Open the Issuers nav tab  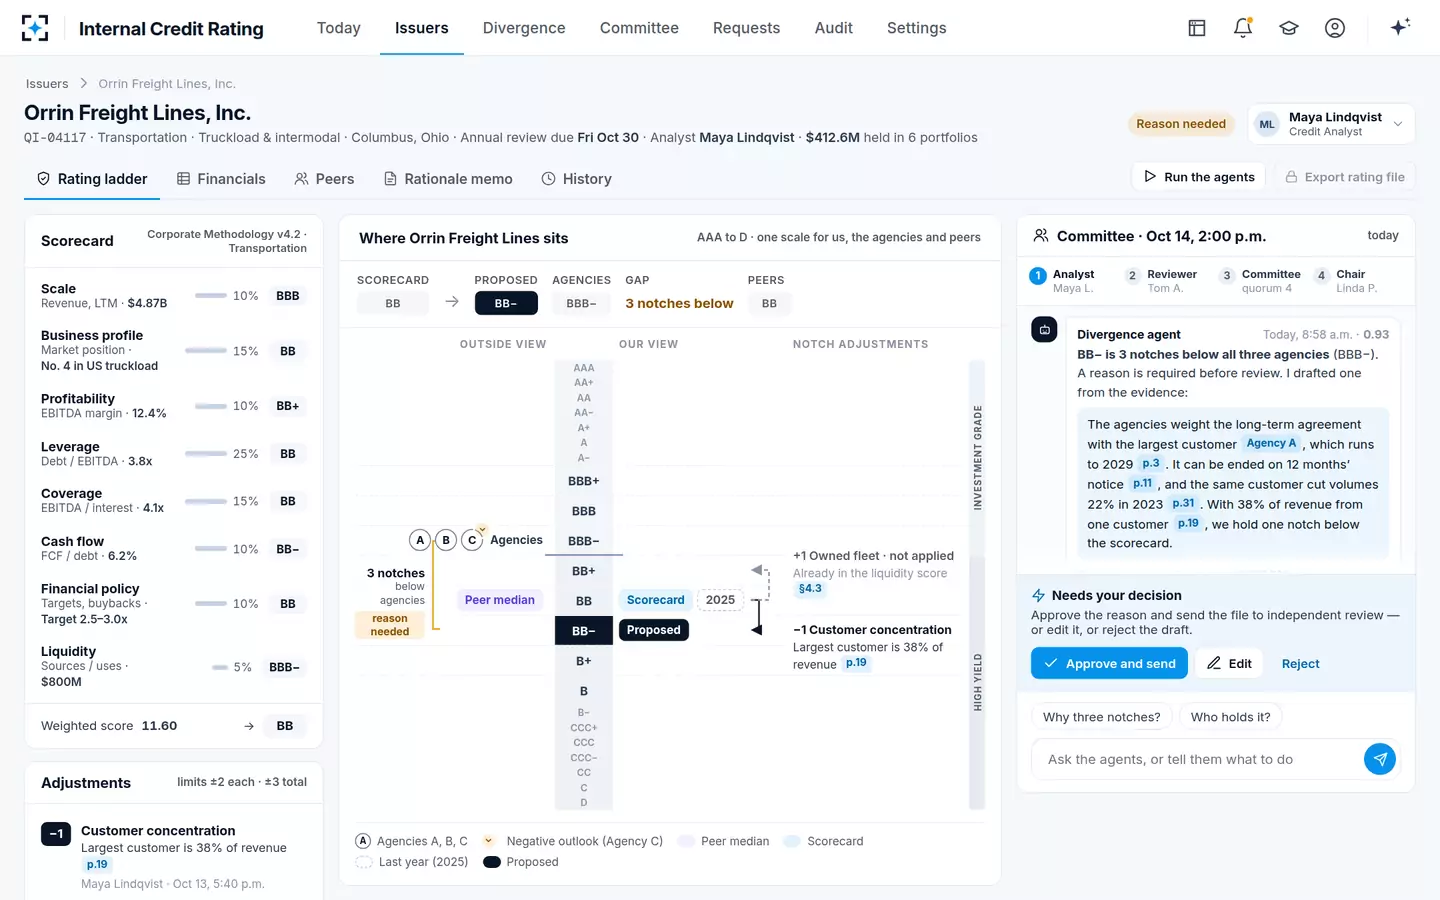(422, 28)
